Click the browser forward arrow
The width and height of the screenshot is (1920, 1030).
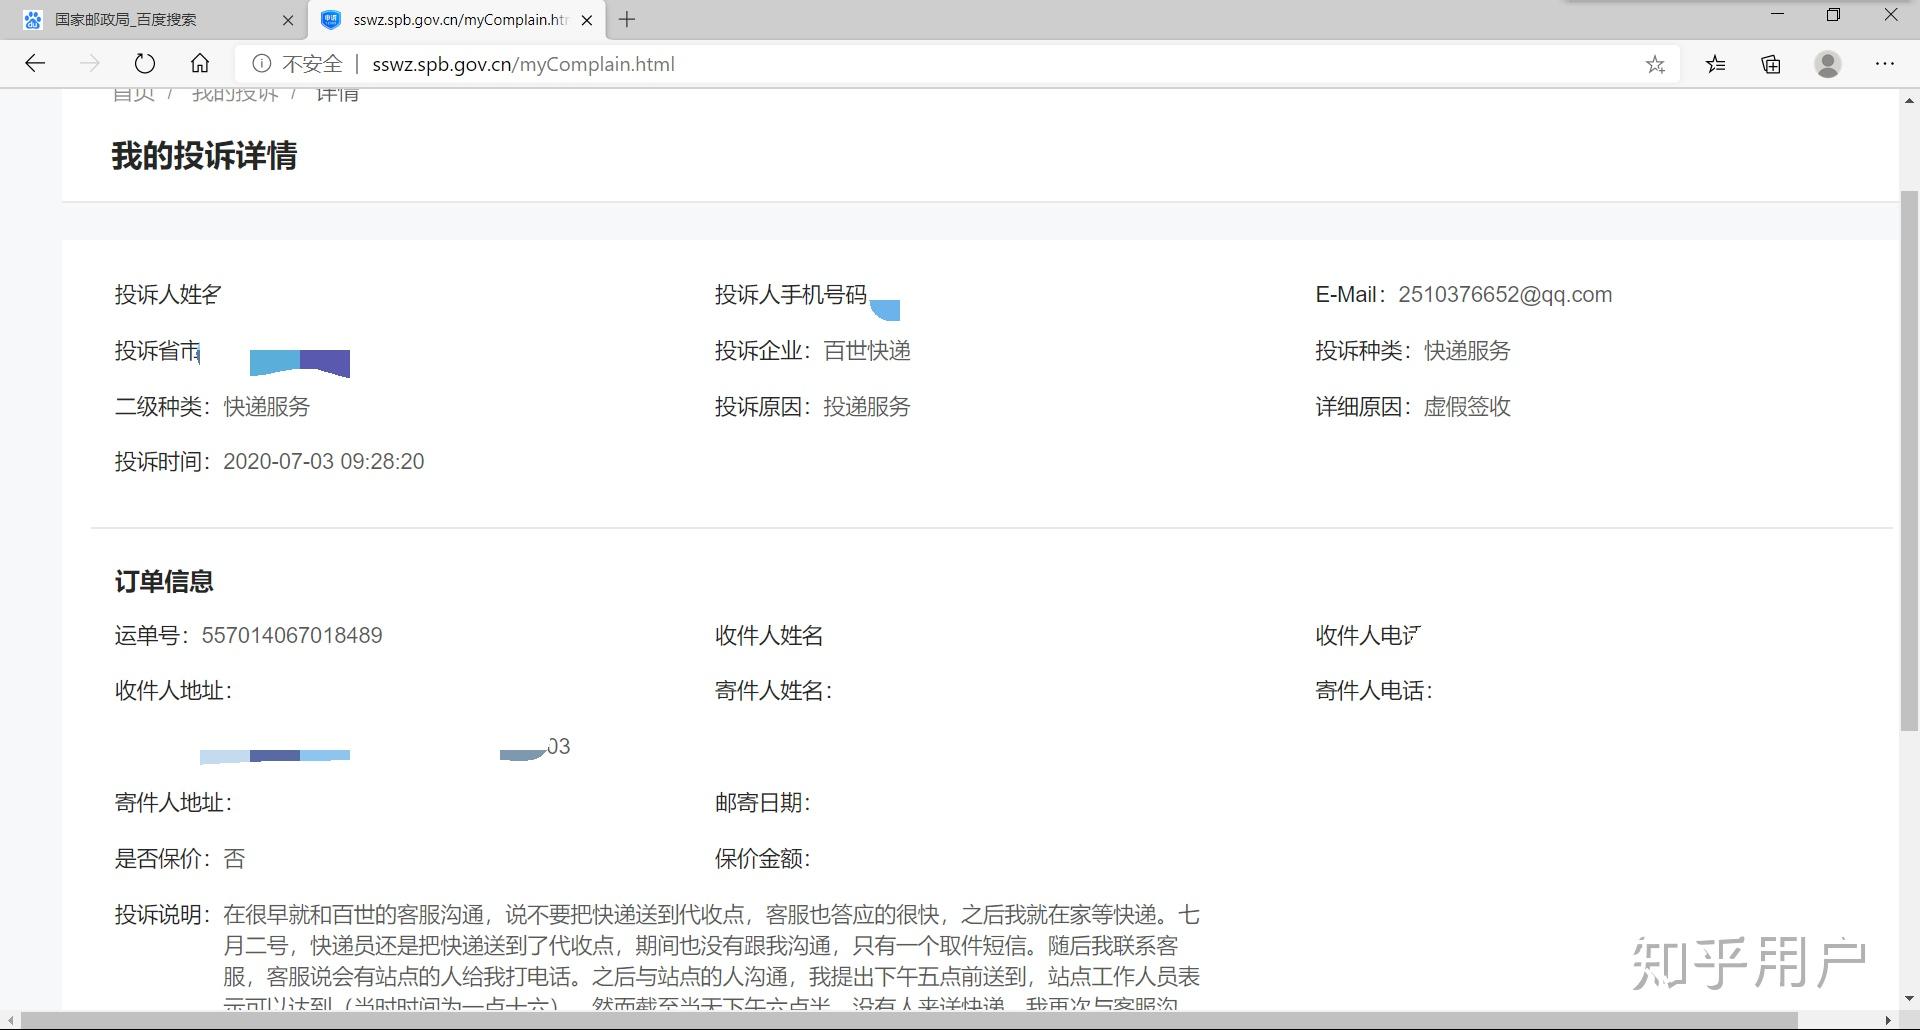(90, 64)
